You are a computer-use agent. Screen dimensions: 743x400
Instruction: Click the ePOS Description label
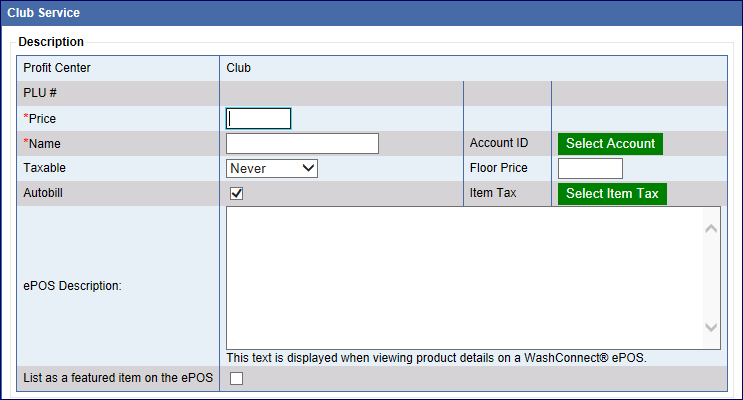[72, 286]
